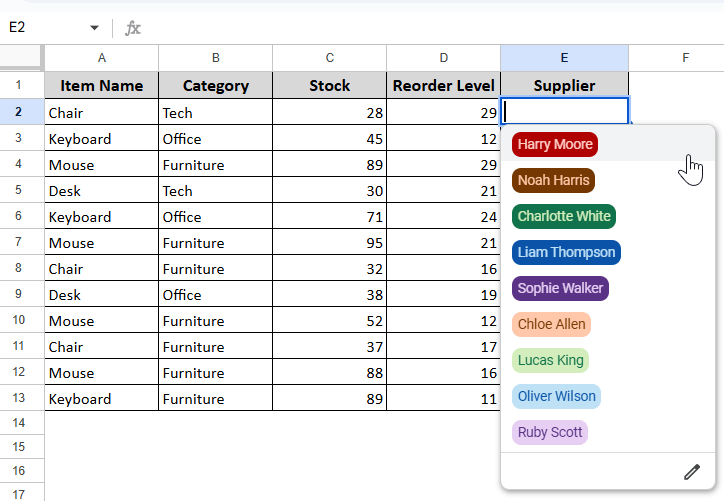Image resolution: width=724 pixels, height=501 pixels.
Task: Click the stock value 95
Action: tap(330, 242)
